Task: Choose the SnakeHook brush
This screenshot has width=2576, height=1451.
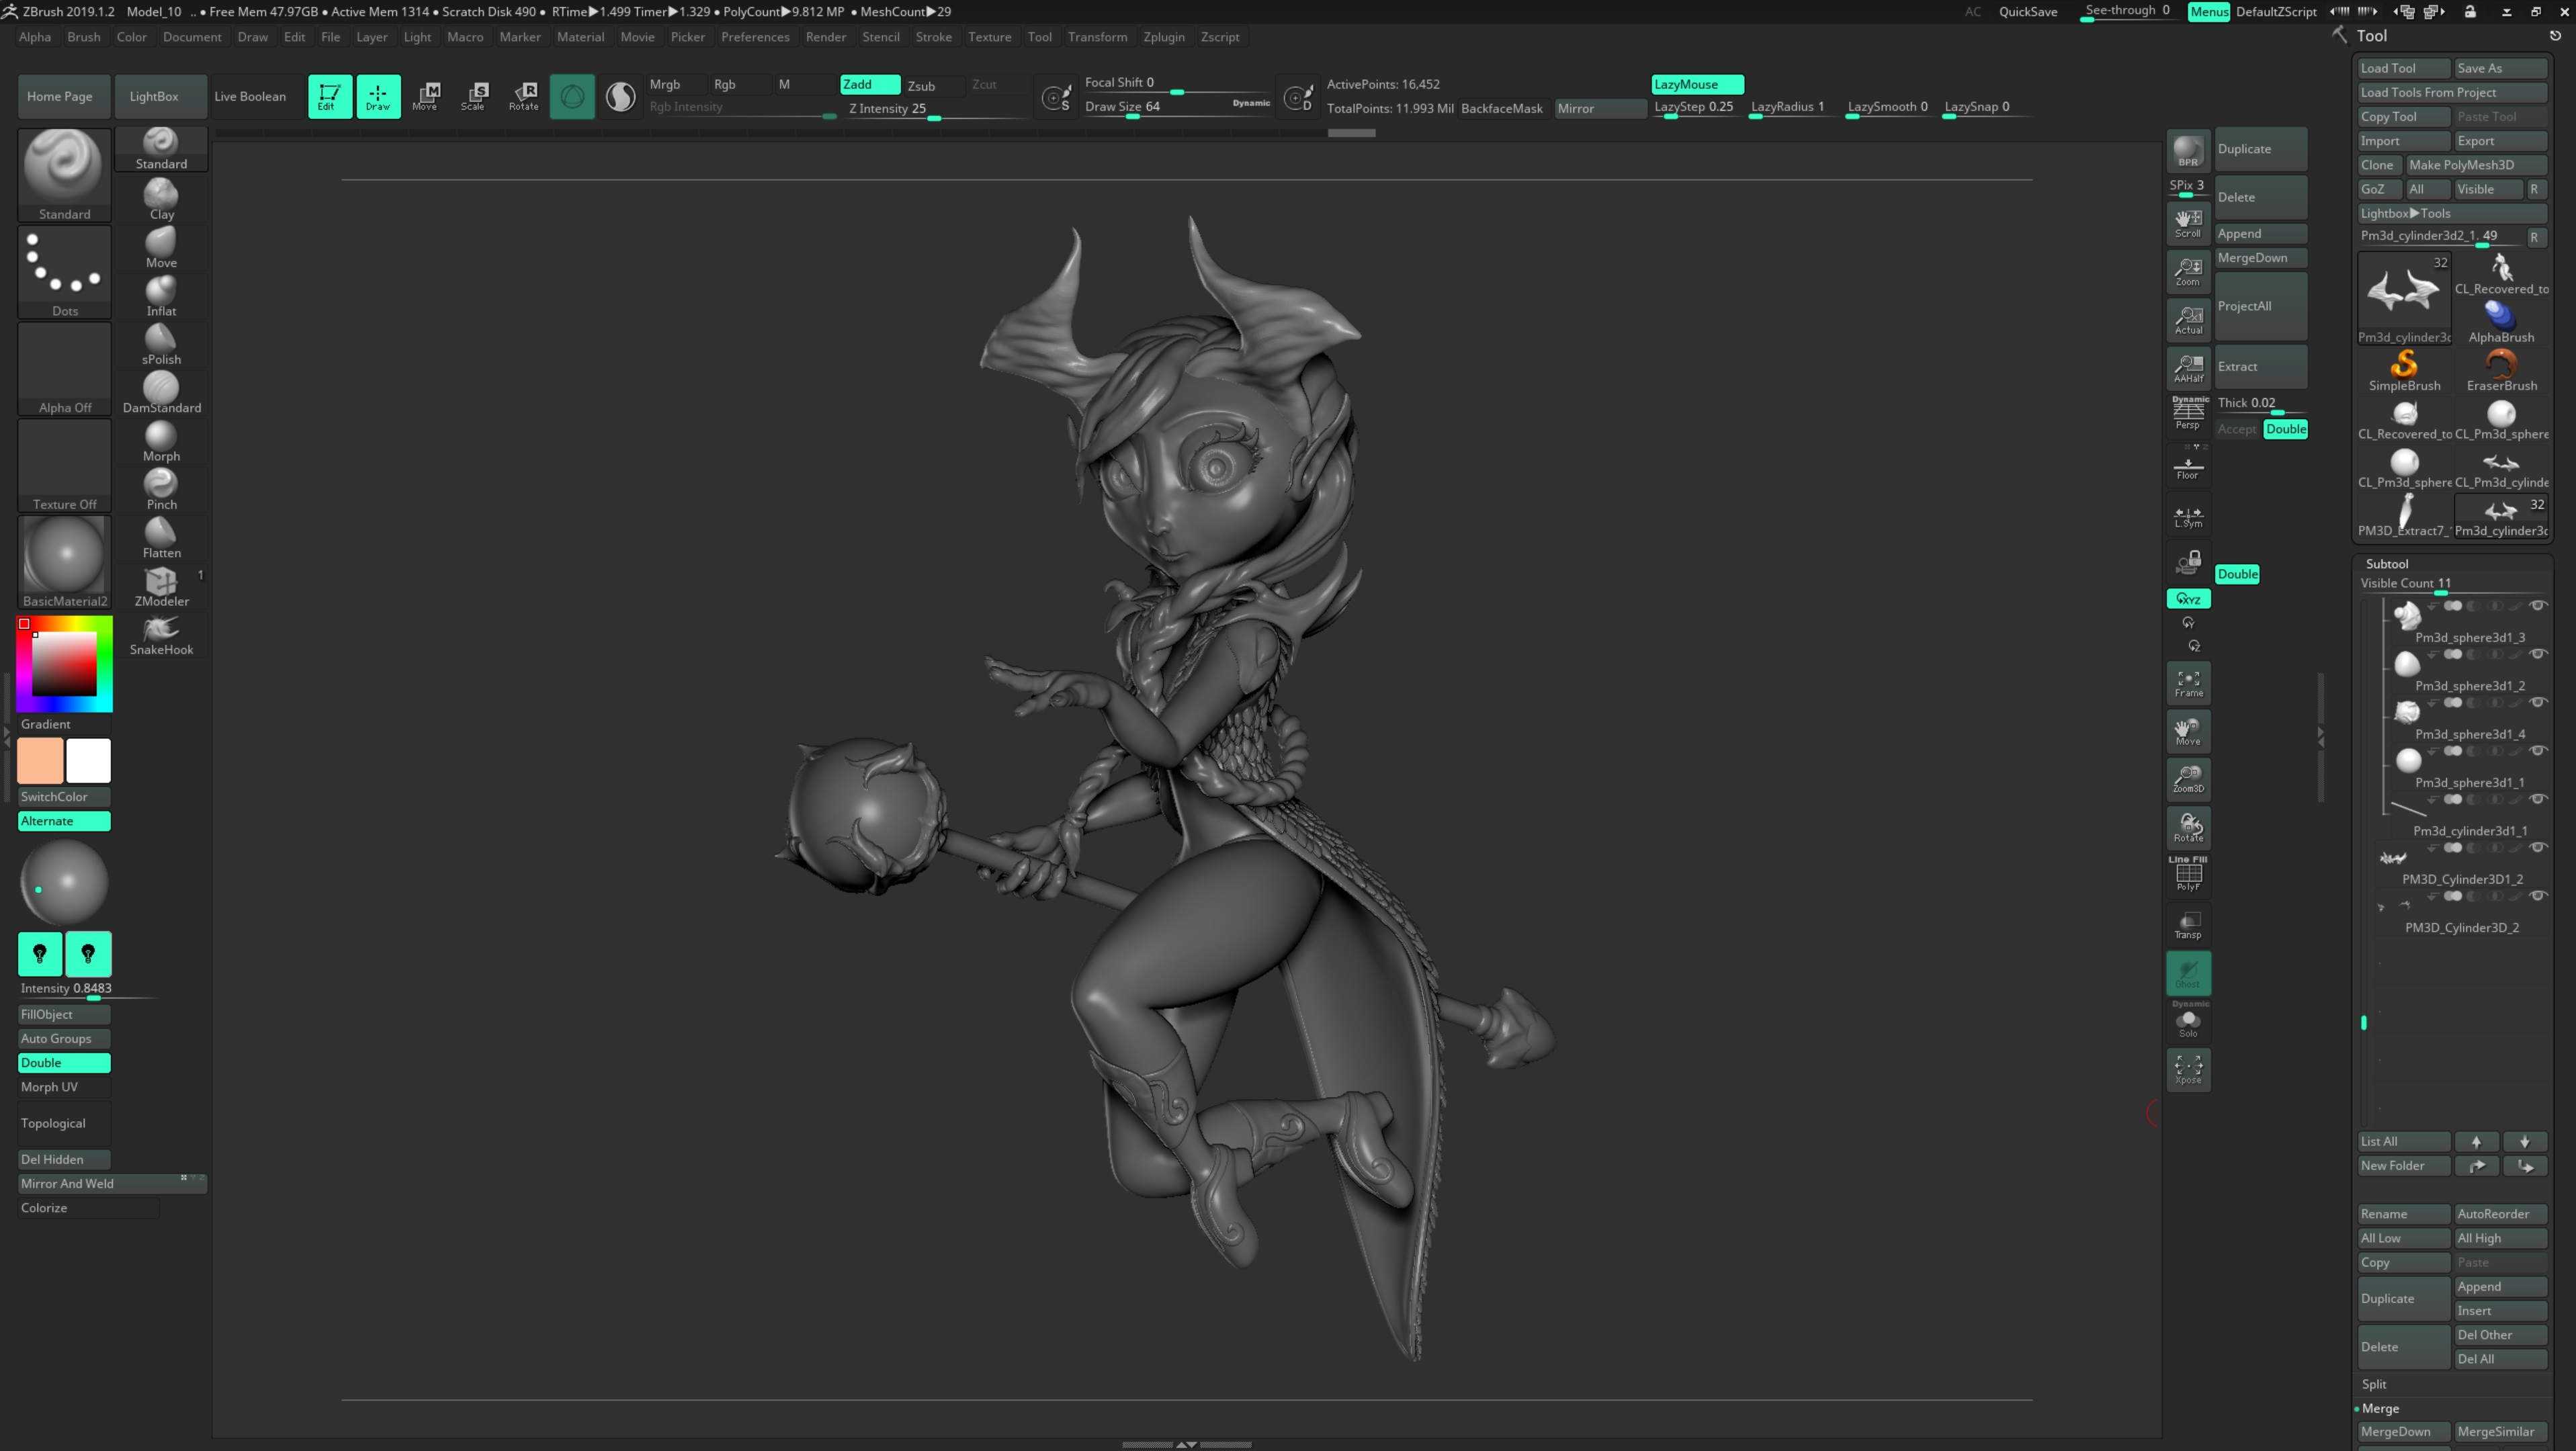Action: 161,634
